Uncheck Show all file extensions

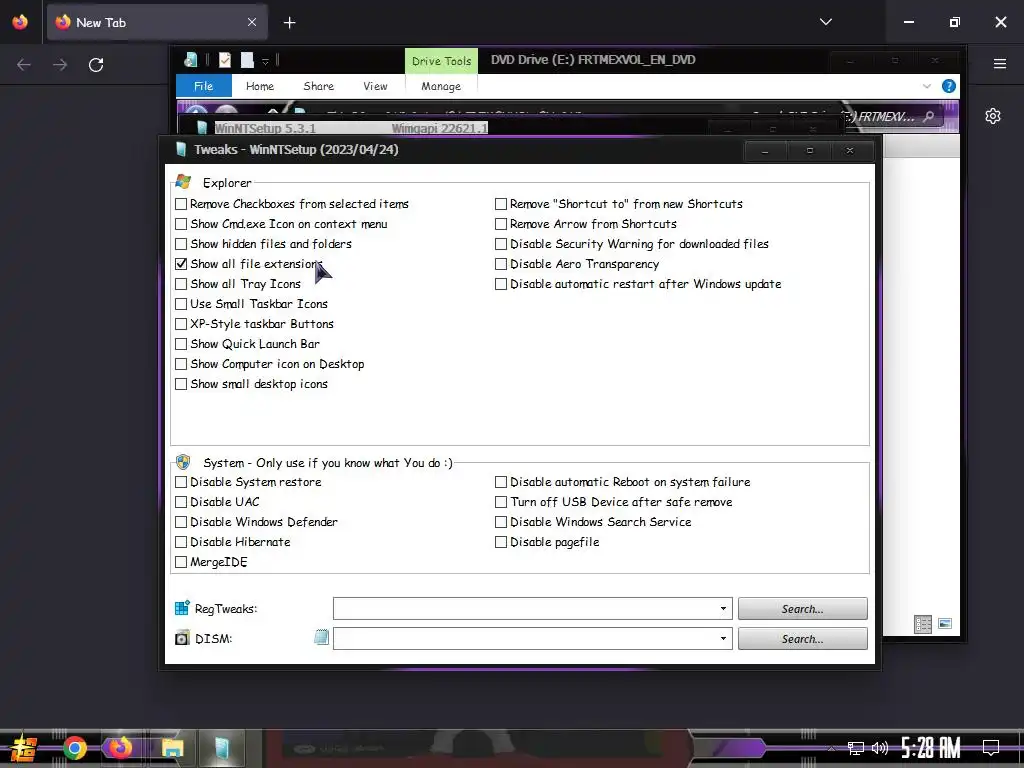click(181, 264)
